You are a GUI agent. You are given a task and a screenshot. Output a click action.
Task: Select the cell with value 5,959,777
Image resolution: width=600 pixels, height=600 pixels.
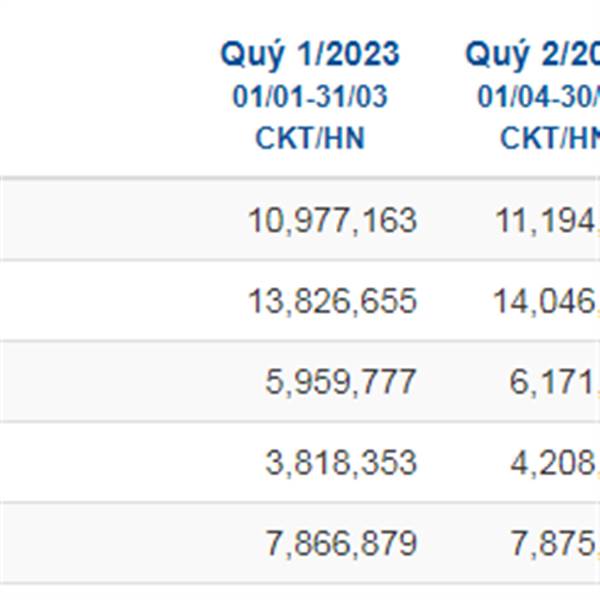340,382
